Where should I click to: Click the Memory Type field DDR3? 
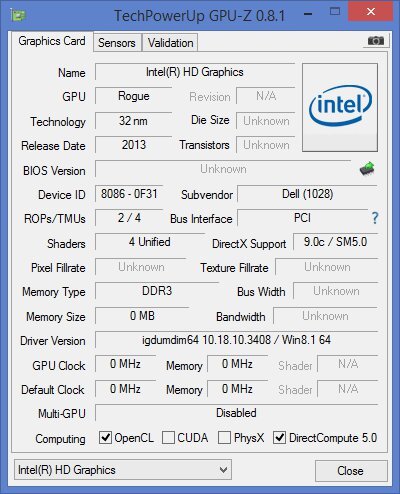[x=157, y=291]
